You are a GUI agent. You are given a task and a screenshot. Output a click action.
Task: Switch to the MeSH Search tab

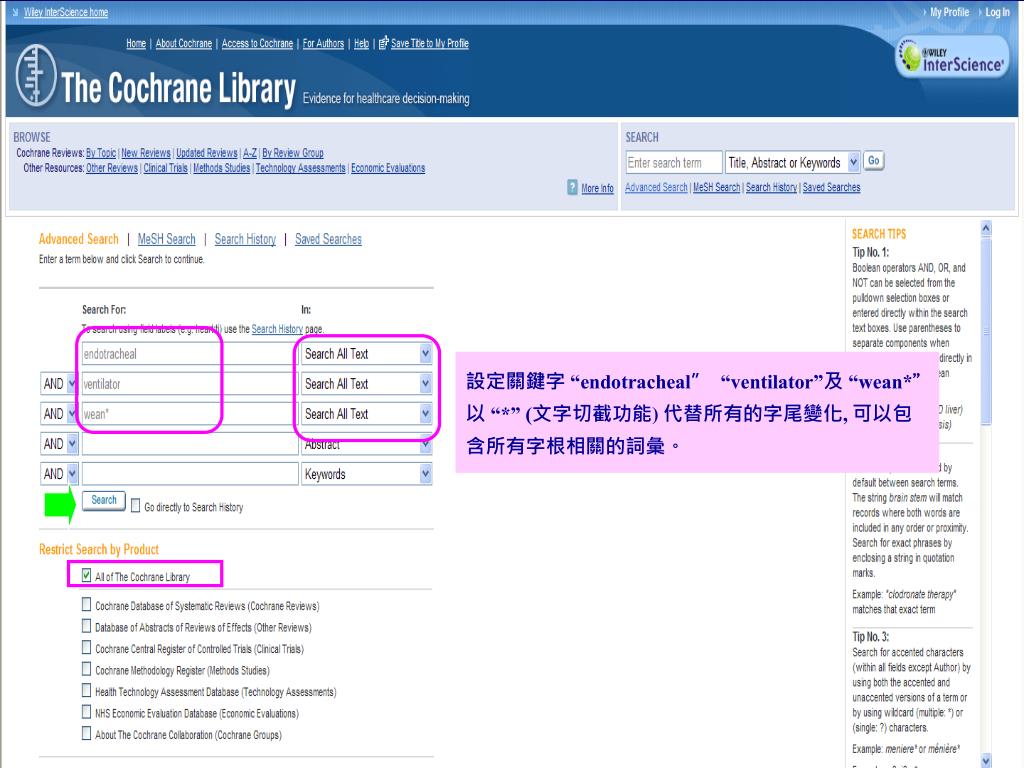[x=167, y=239]
